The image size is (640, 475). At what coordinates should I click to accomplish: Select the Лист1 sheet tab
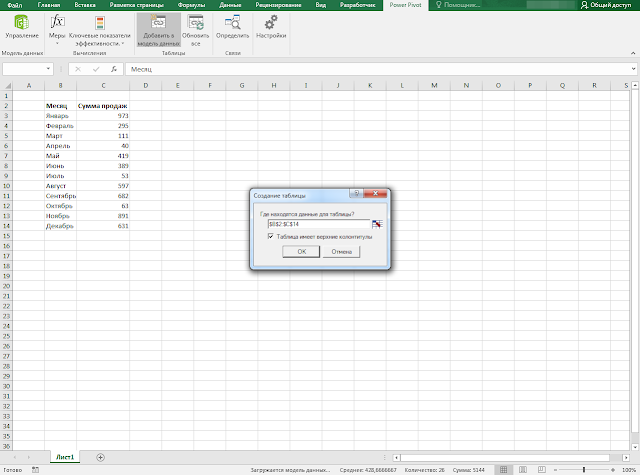pos(65,457)
